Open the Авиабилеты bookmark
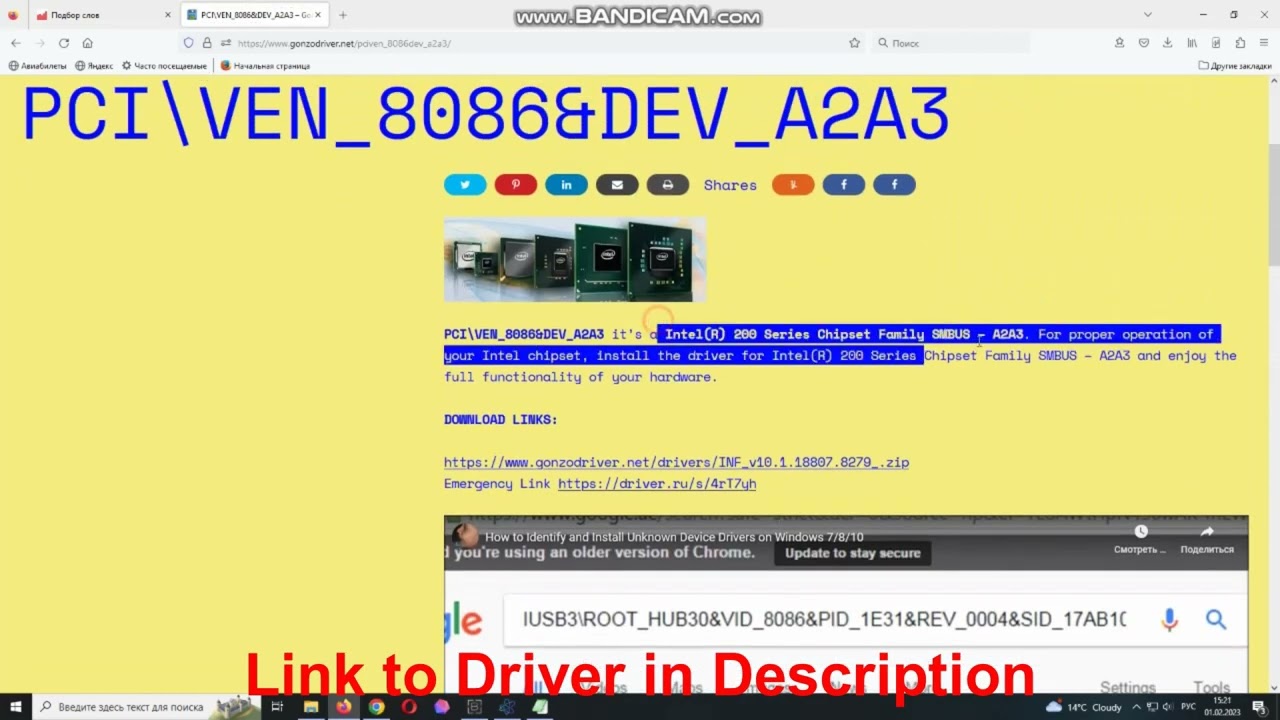The width and height of the screenshot is (1280, 720). pos(37,66)
